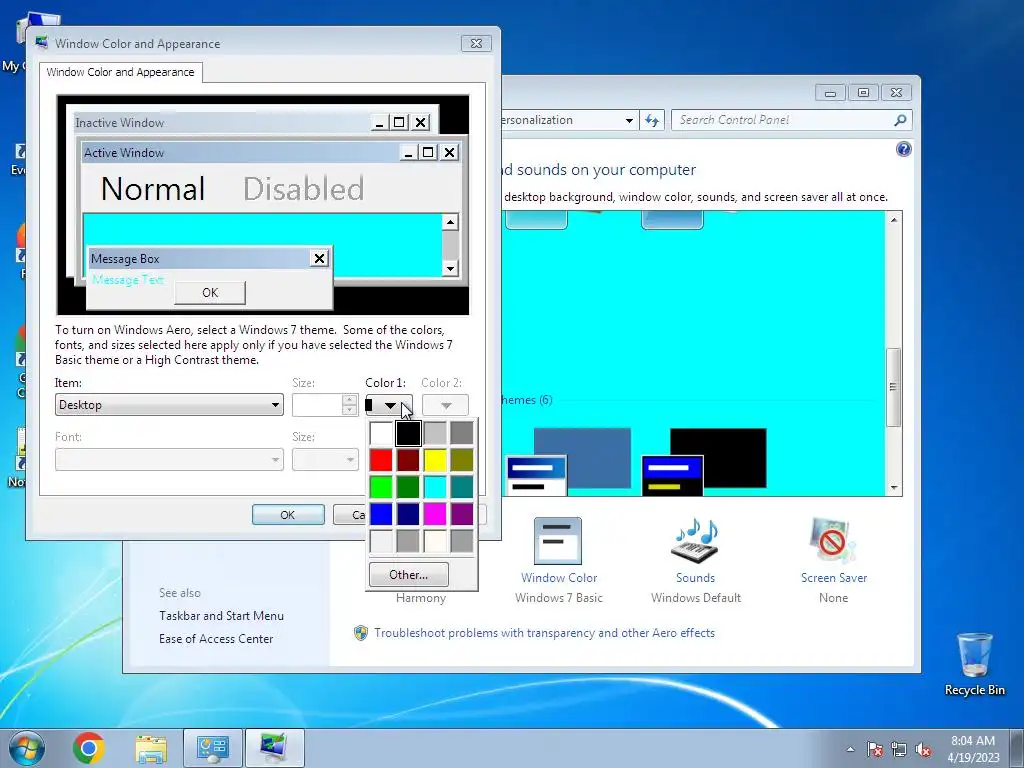
Task: Pick the purple color swatch
Action: pyautogui.click(x=462, y=514)
